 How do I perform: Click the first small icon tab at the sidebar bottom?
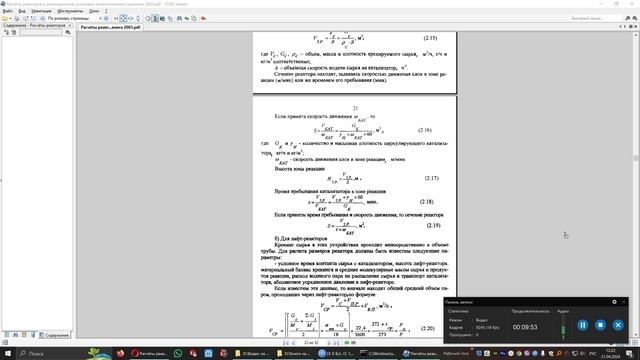(7, 335)
